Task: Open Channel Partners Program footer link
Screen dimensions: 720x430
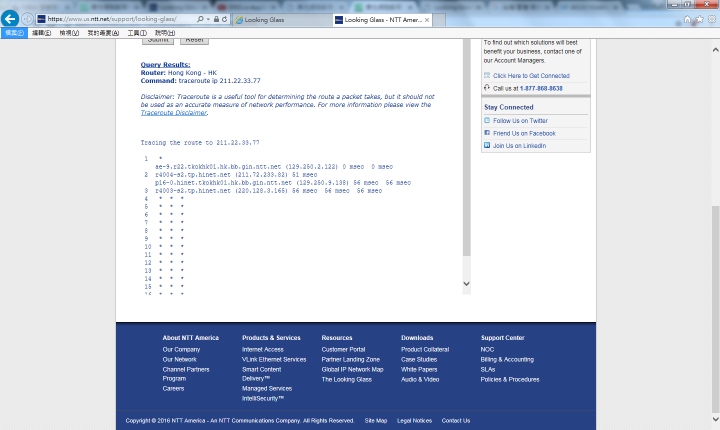Action: tap(186, 374)
